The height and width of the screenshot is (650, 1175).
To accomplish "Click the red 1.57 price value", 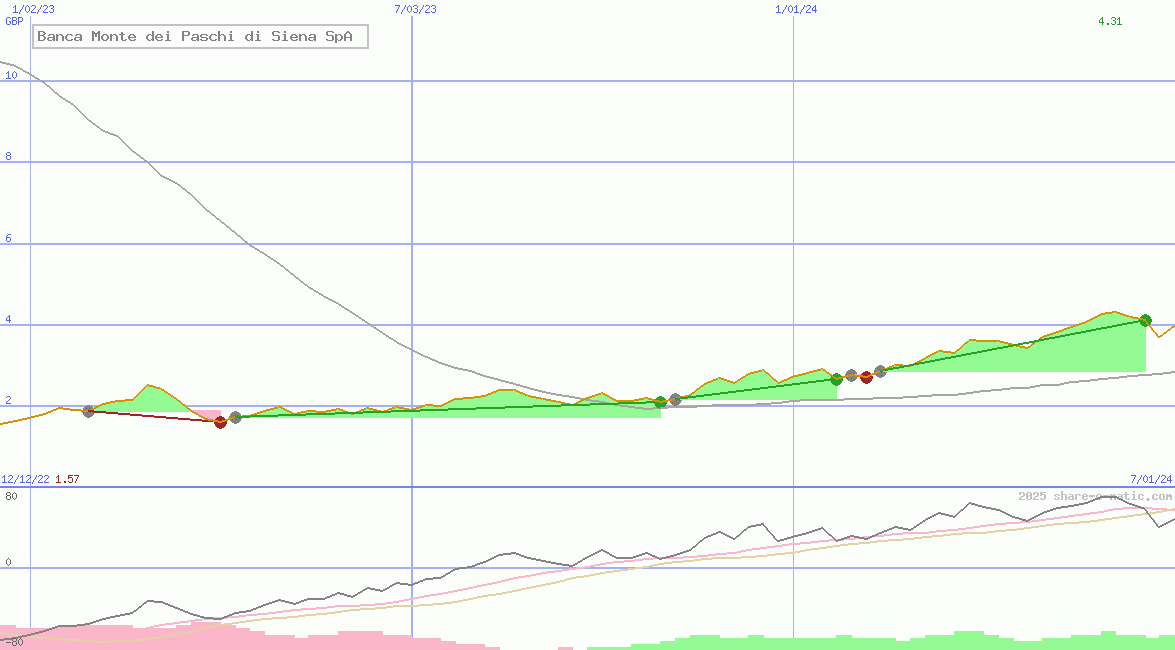I will (67, 480).
